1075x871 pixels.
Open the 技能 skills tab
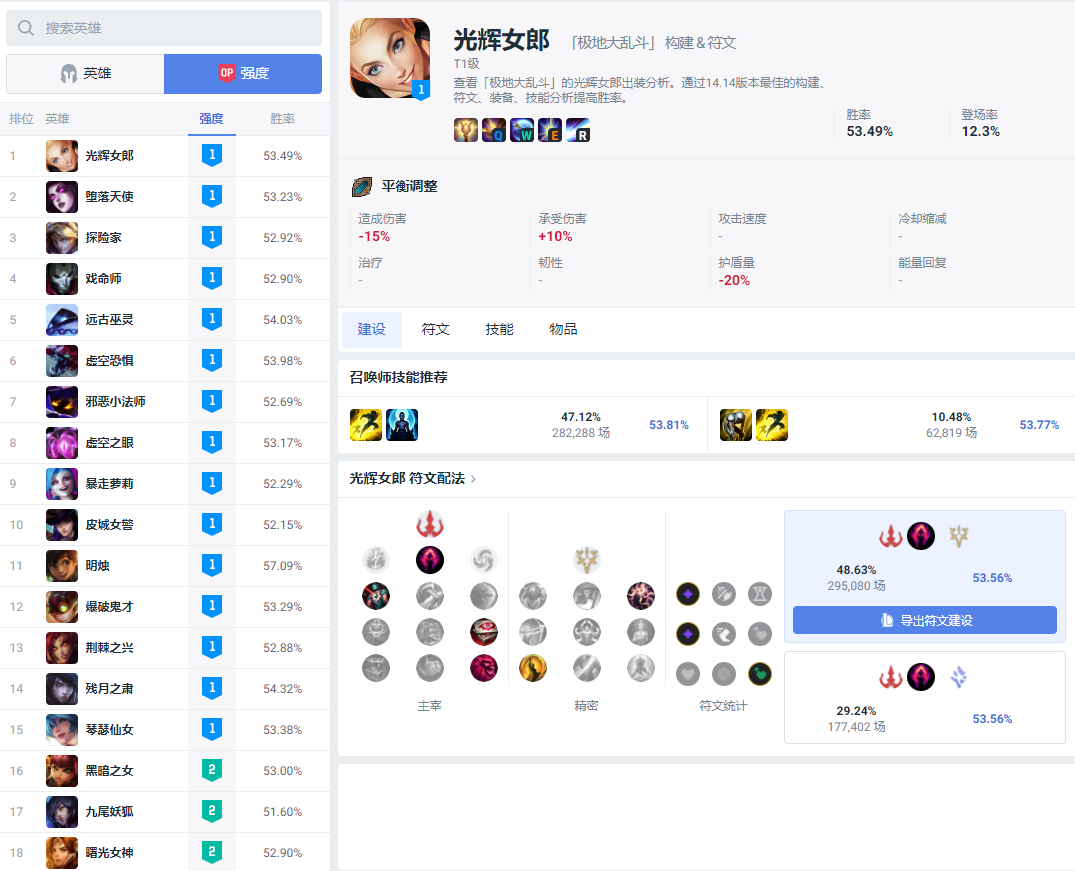click(499, 329)
